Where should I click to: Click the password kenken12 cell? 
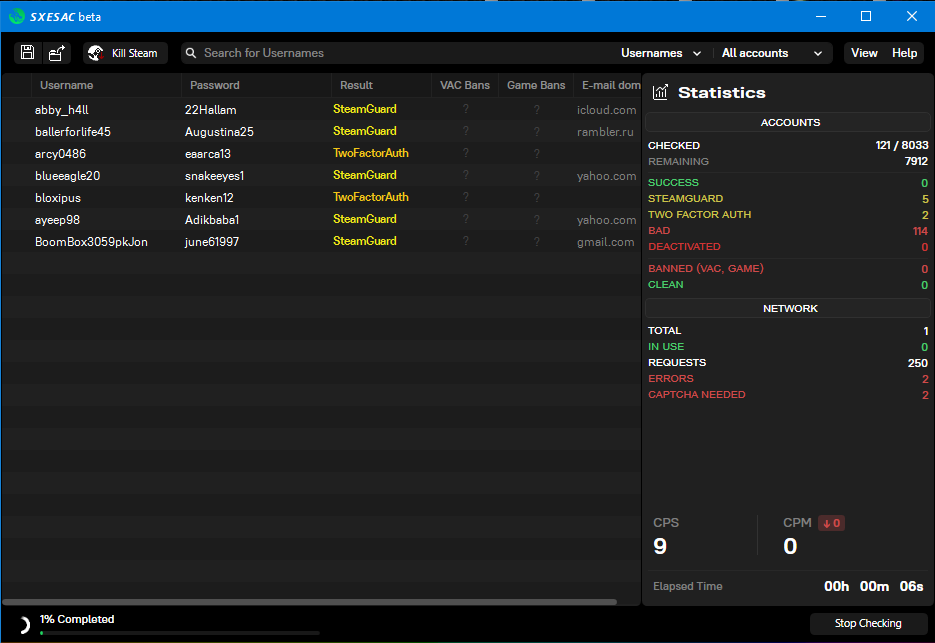[x=209, y=198]
